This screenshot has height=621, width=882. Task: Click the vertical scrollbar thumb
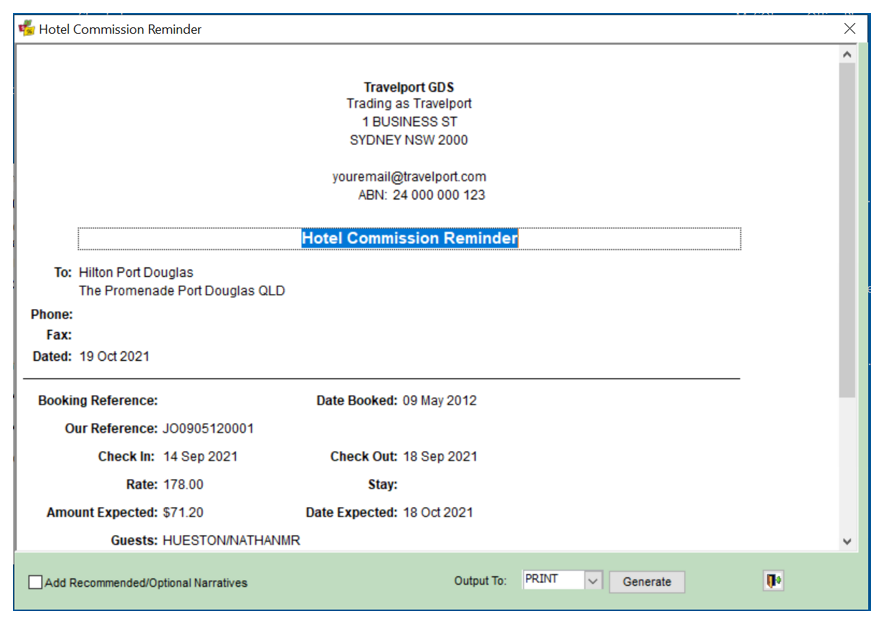click(848, 230)
